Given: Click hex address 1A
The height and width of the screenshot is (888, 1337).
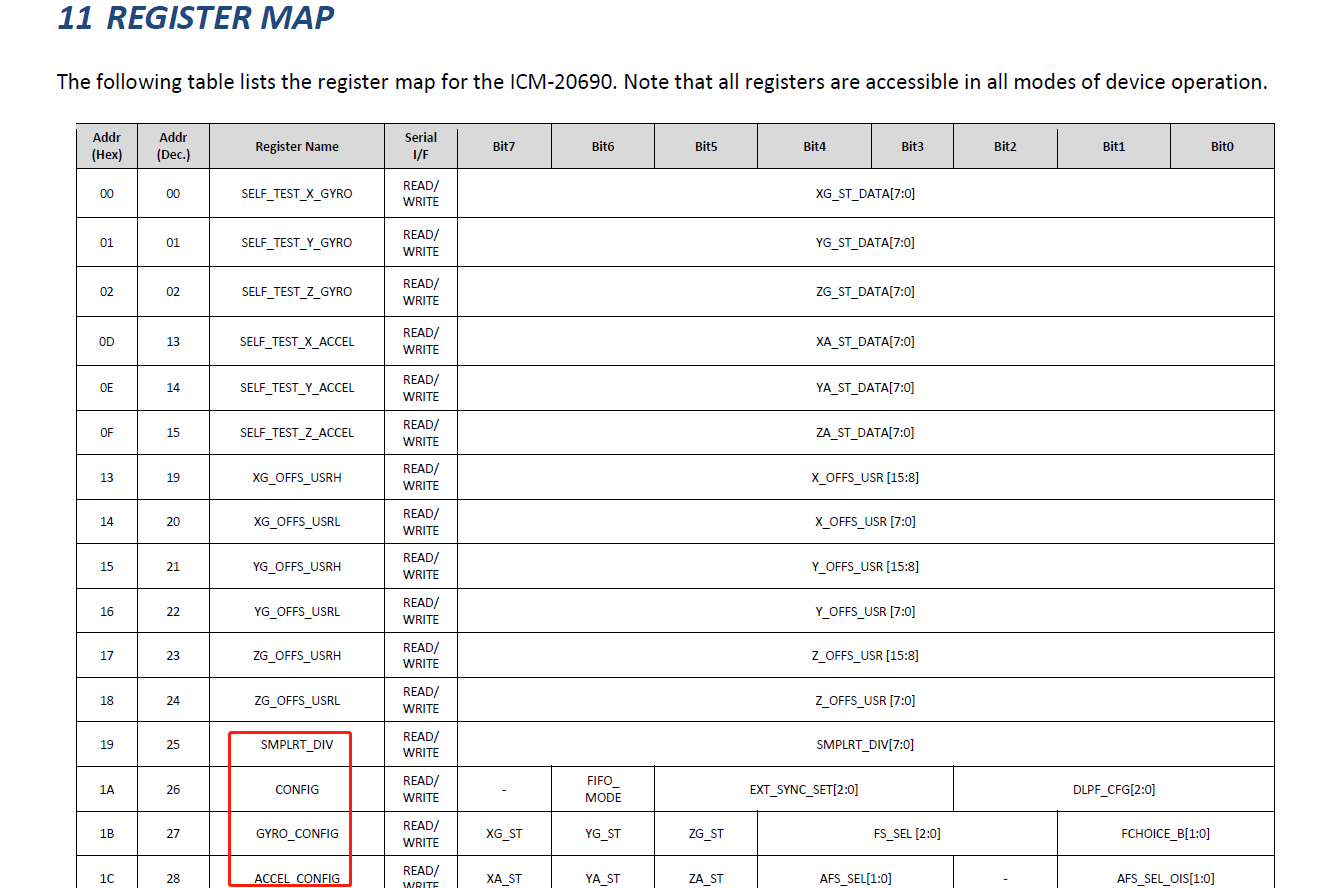Looking at the screenshot, I should point(107,789).
